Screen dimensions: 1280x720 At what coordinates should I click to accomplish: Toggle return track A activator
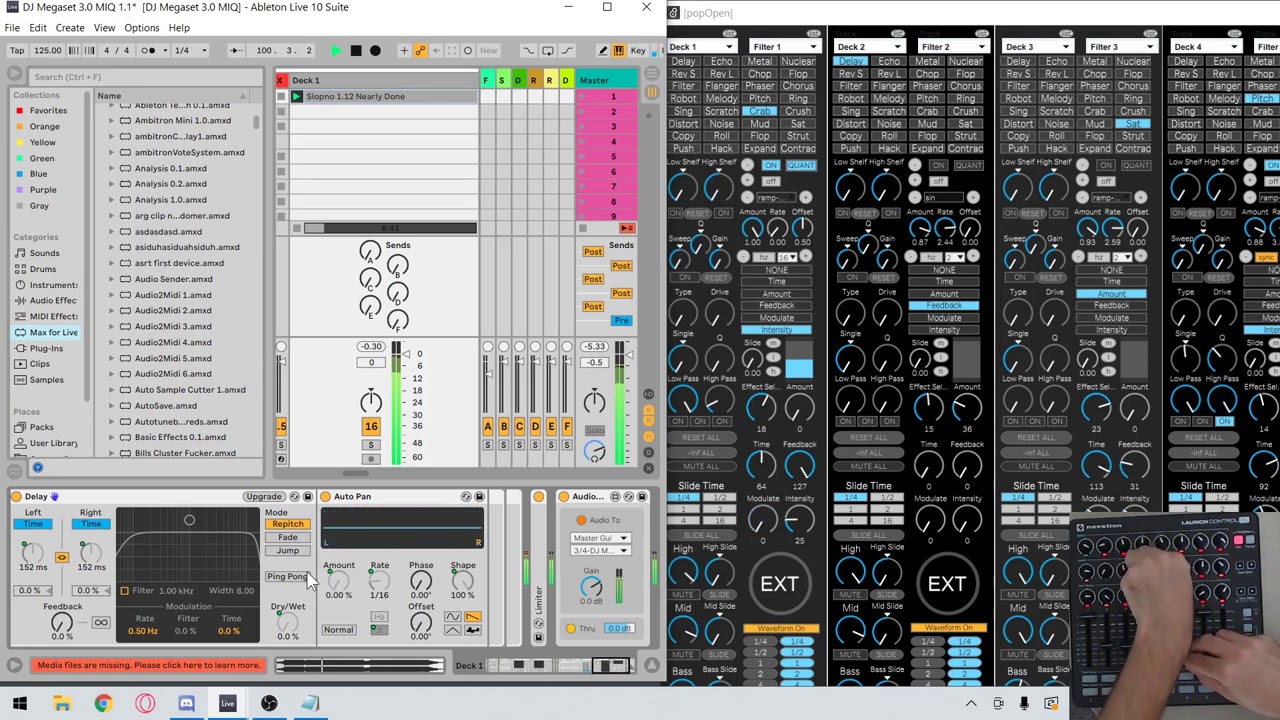pyautogui.click(x=488, y=427)
